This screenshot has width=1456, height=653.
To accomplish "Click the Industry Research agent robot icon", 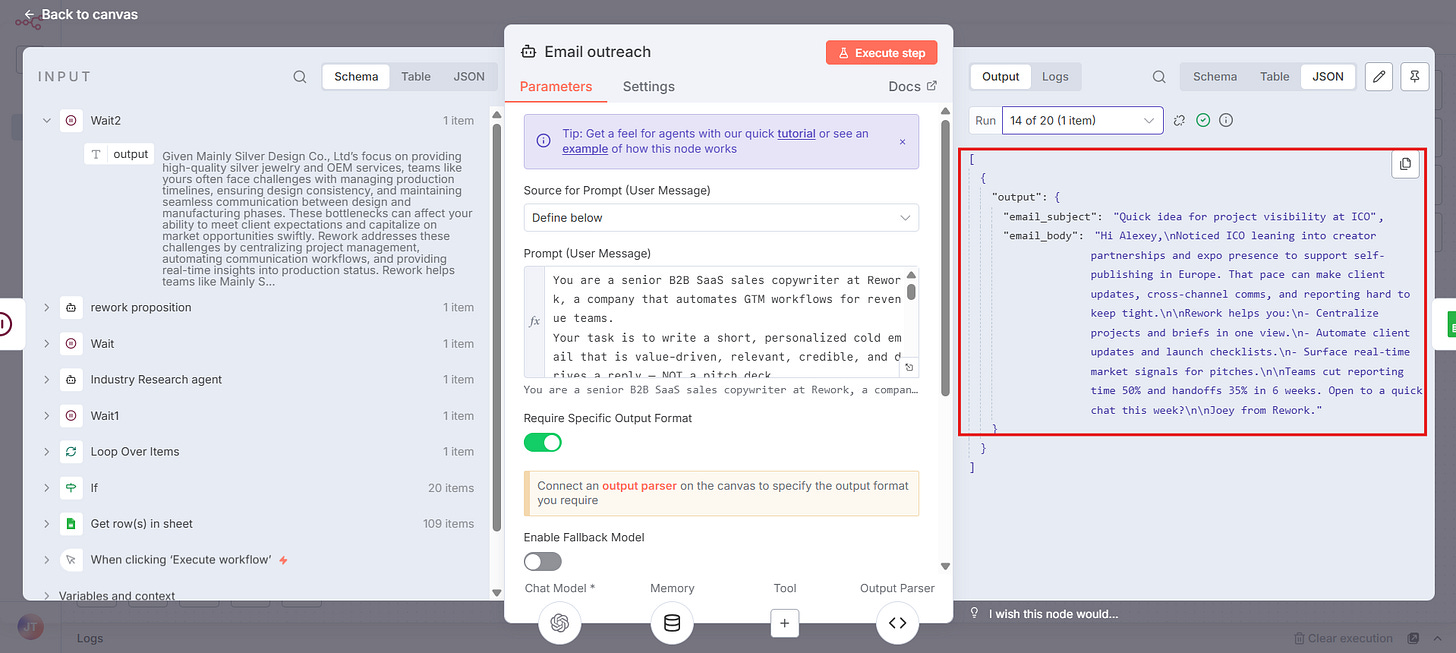I will (x=71, y=379).
